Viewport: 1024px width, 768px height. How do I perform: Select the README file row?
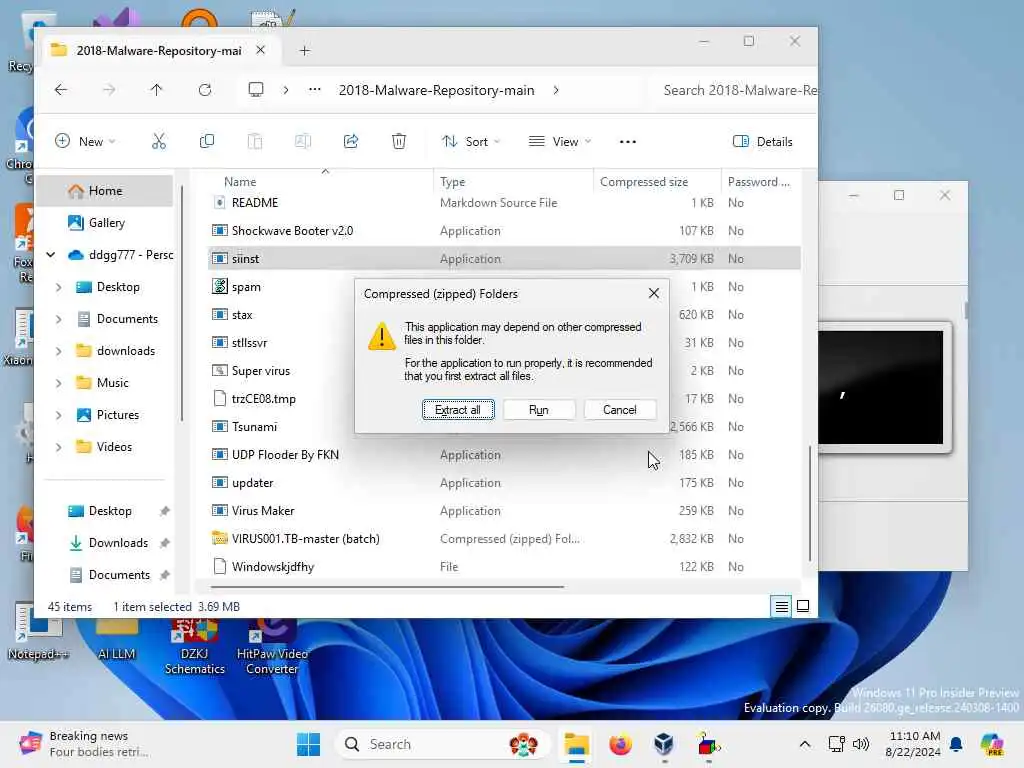coord(504,203)
